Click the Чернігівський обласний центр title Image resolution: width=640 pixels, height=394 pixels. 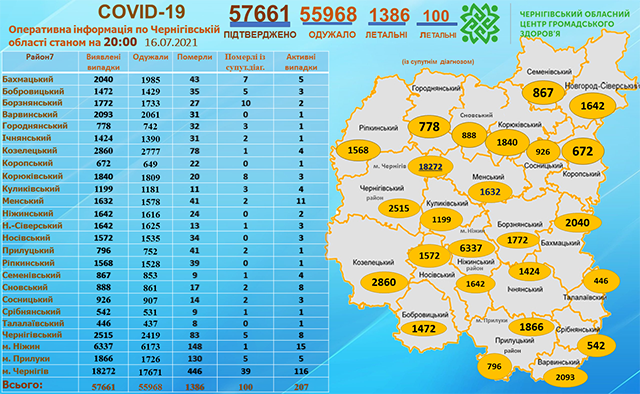pyautogui.click(x=574, y=24)
